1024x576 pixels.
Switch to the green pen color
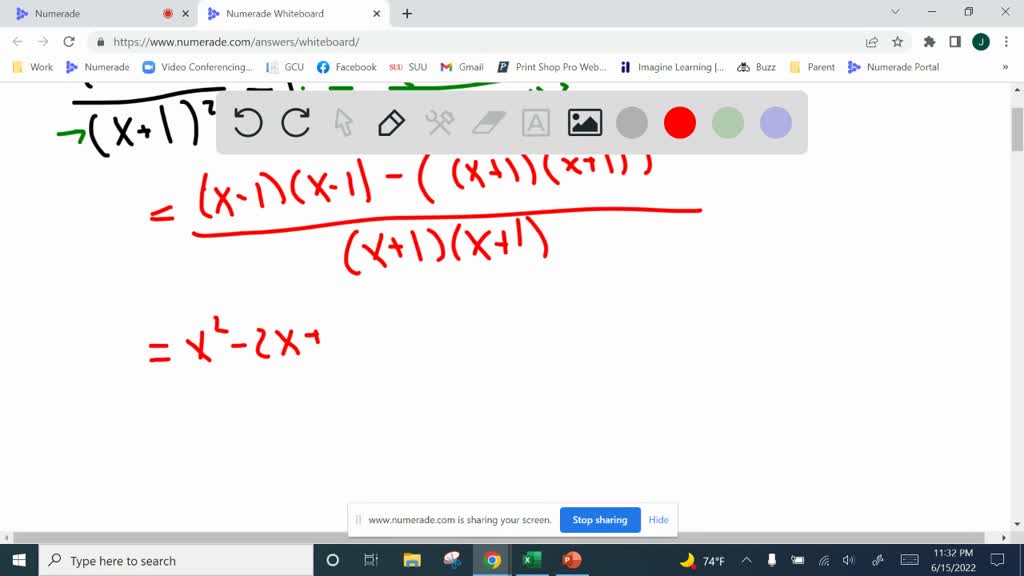[x=727, y=122]
